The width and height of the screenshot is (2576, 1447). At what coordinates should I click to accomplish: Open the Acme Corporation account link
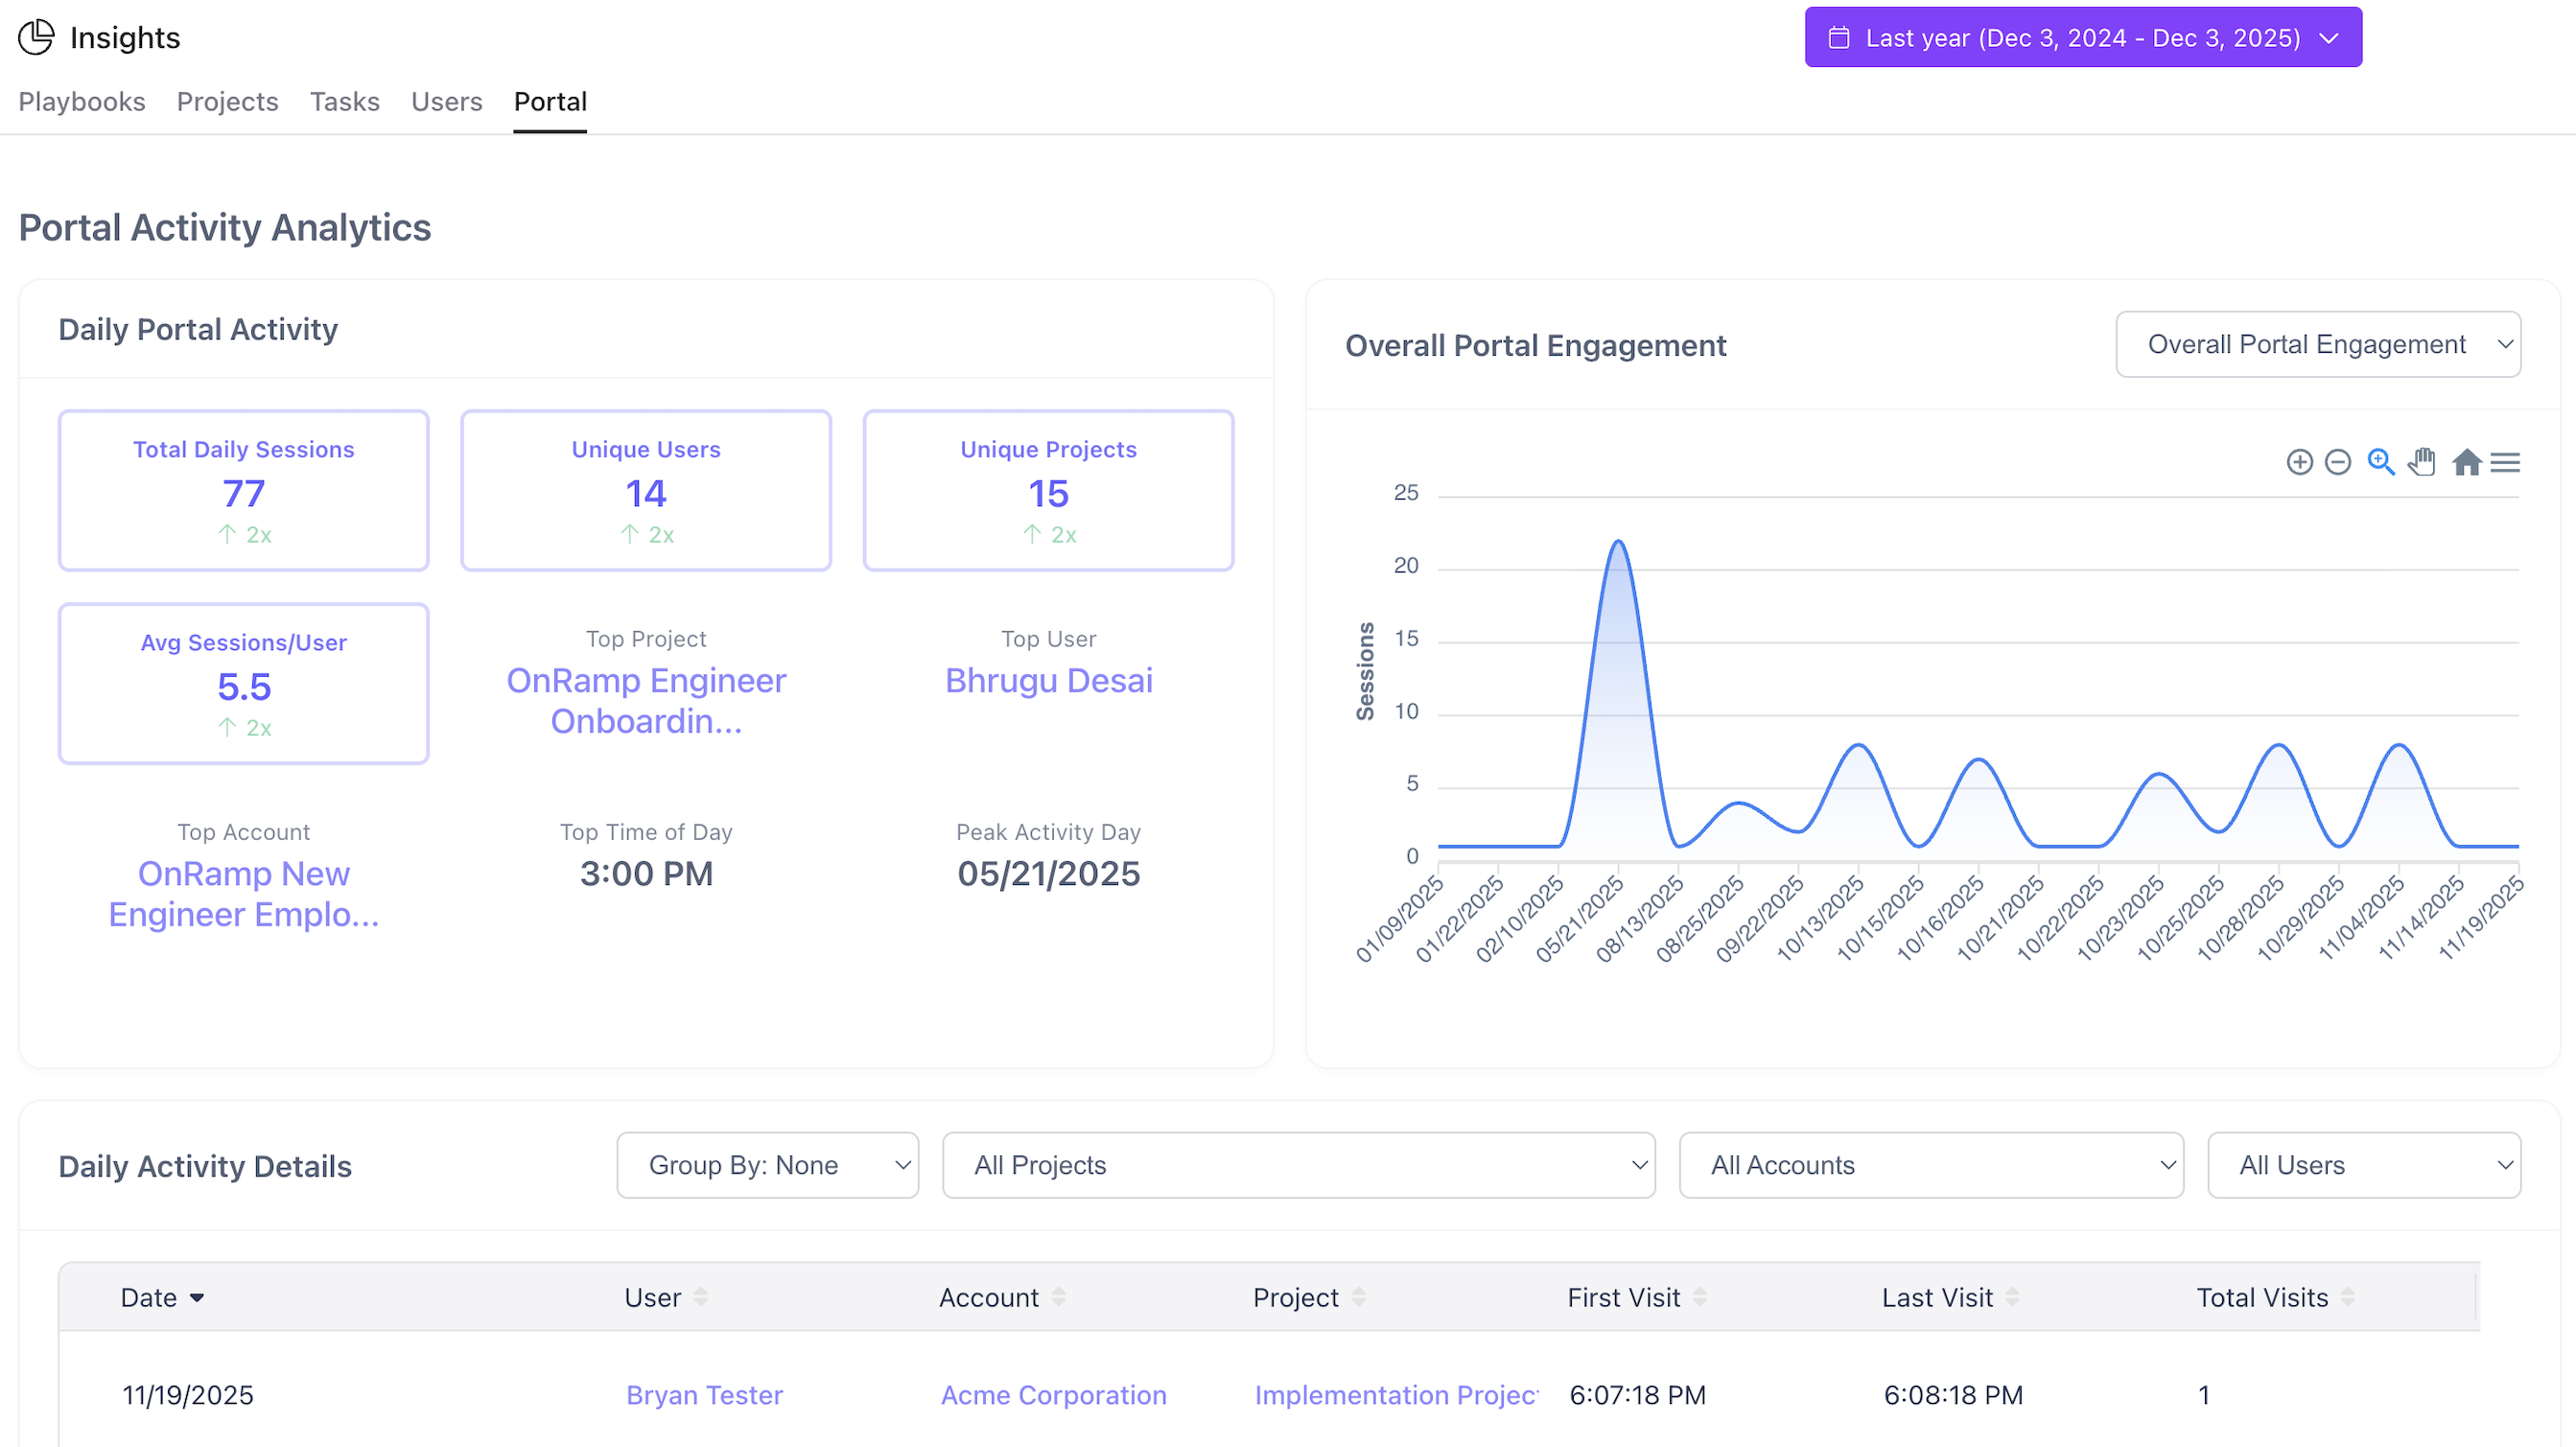coord(1052,1394)
